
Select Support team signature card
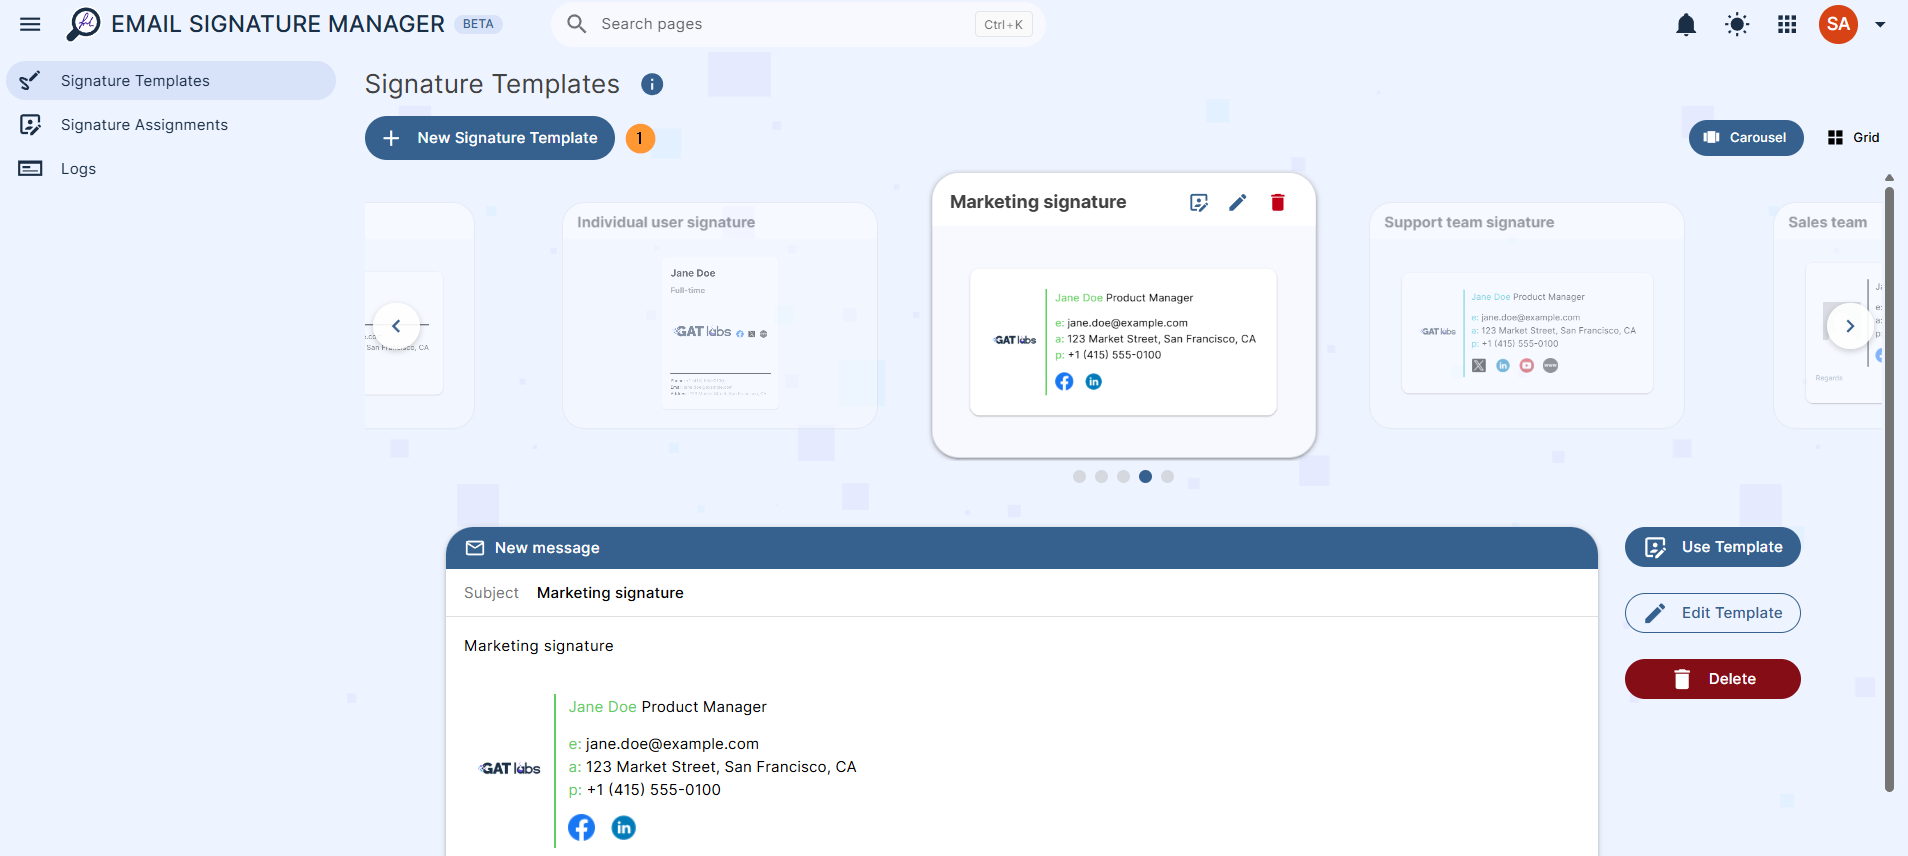click(x=1527, y=316)
